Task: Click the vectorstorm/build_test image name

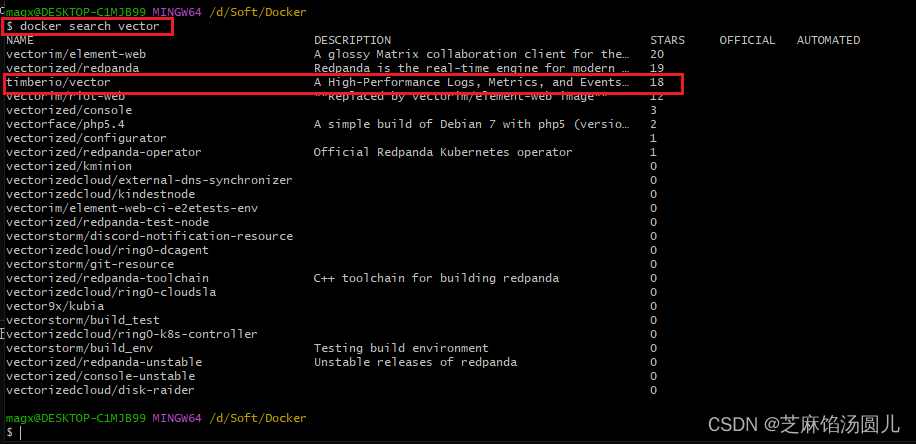Action: coord(83,321)
